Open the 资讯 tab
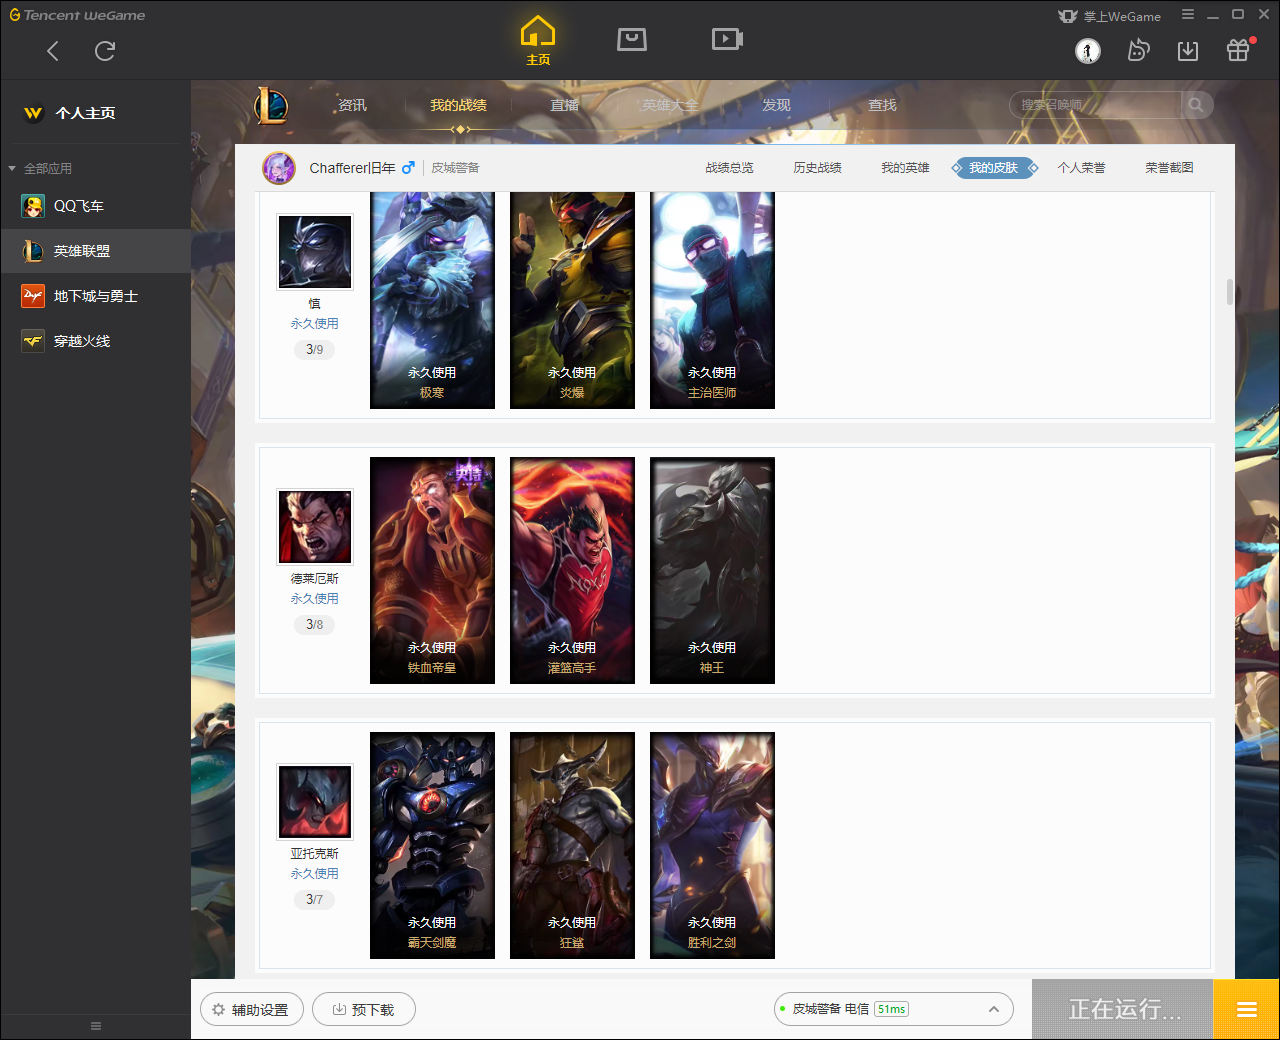This screenshot has height=1040, width=1280. tap(352, 105)
